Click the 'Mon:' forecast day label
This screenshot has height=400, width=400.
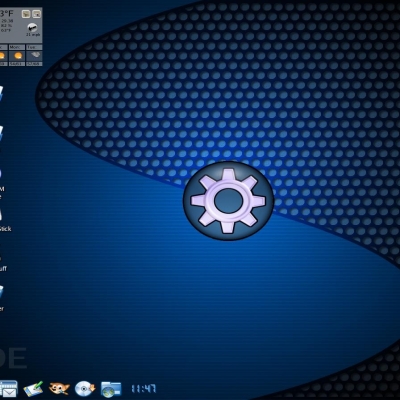tap(16, 47)
